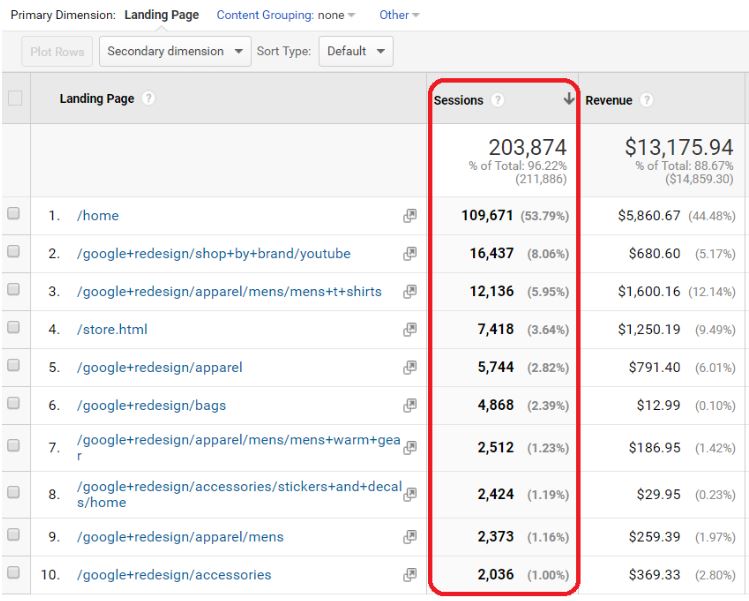
Task: Check the /store.html row checkbox
Action: pyautogui.click(x=13, y=327)
